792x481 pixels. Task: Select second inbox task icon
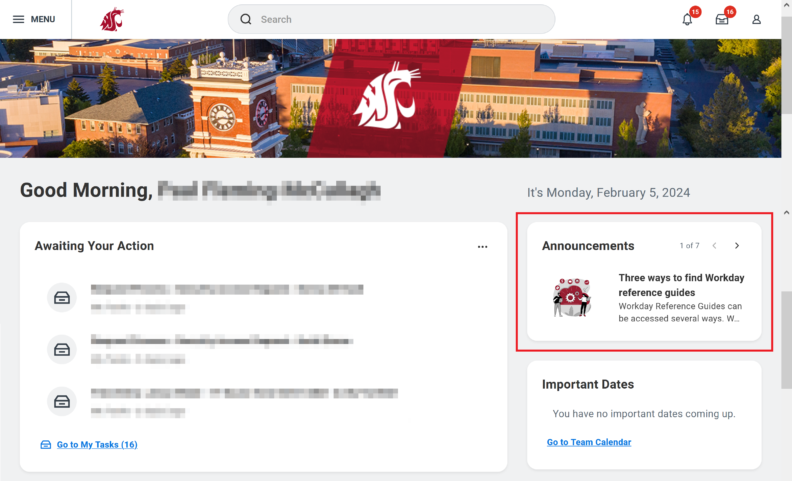(x=62, y=348)
